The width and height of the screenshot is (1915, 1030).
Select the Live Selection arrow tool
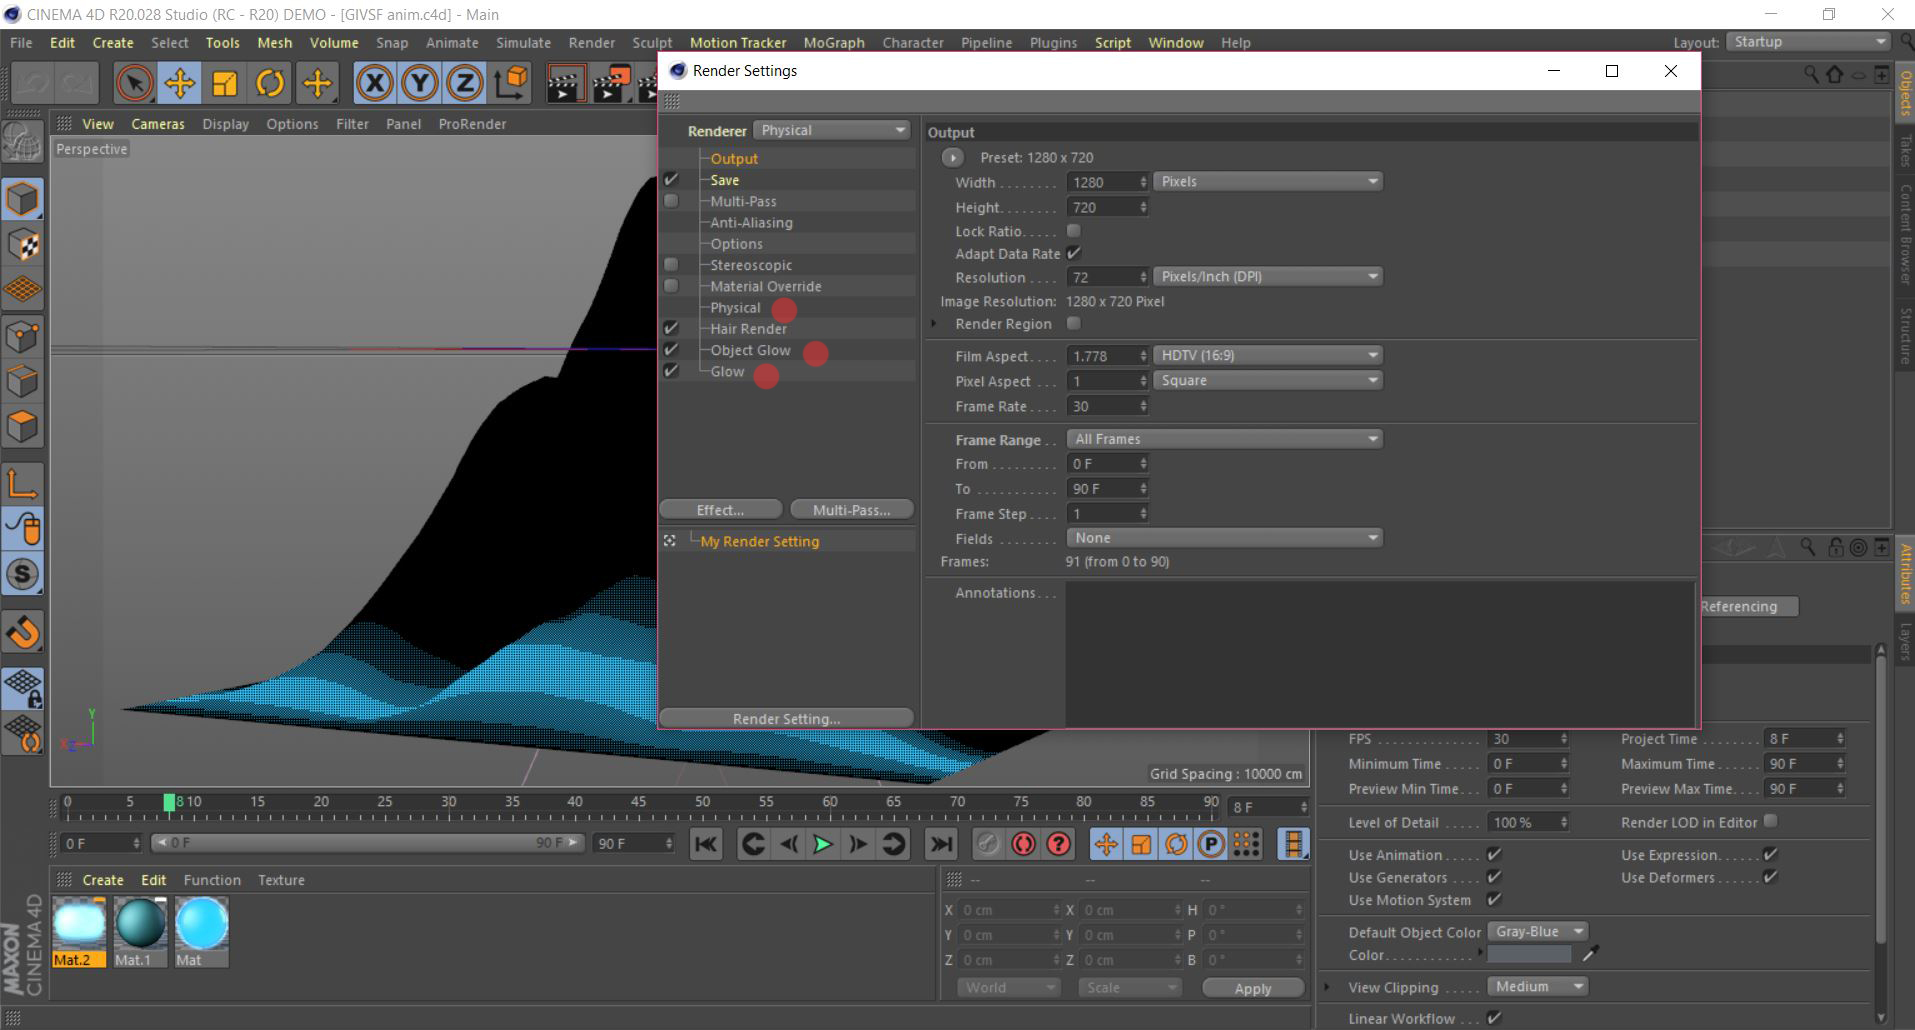[x=134, y=83]
